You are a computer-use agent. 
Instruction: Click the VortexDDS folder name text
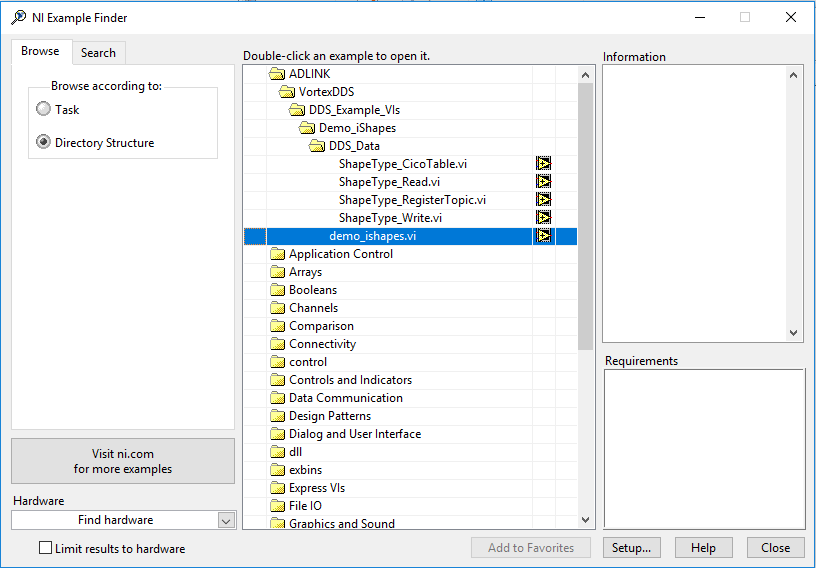[x=326, y=92]
